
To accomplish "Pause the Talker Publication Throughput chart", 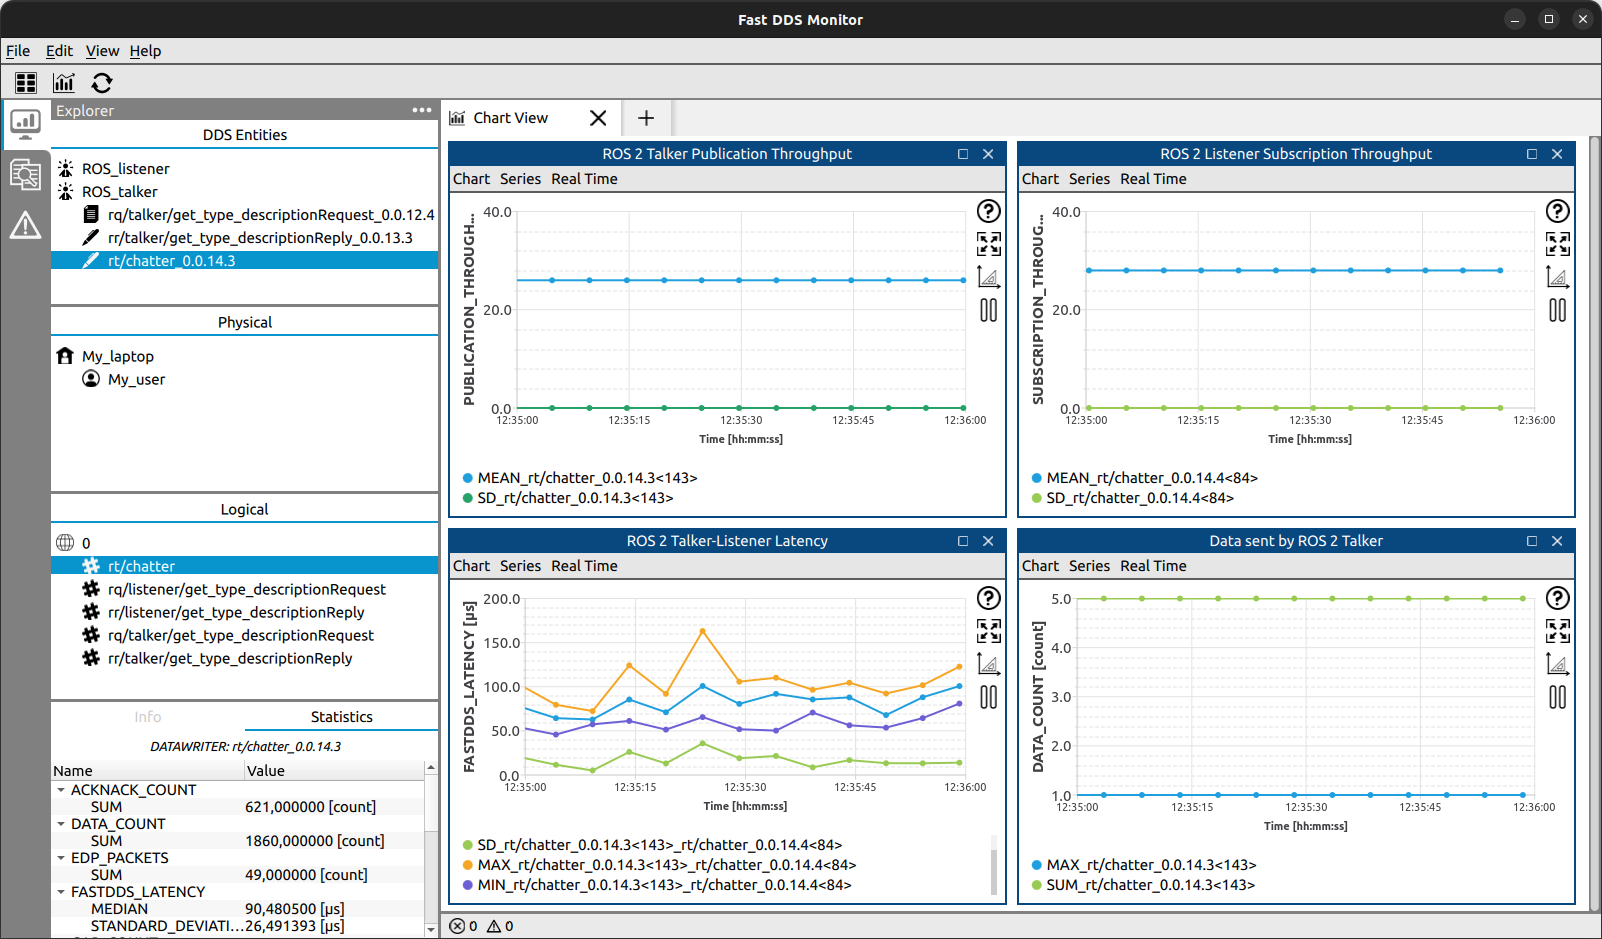I will tap(988, 310).
